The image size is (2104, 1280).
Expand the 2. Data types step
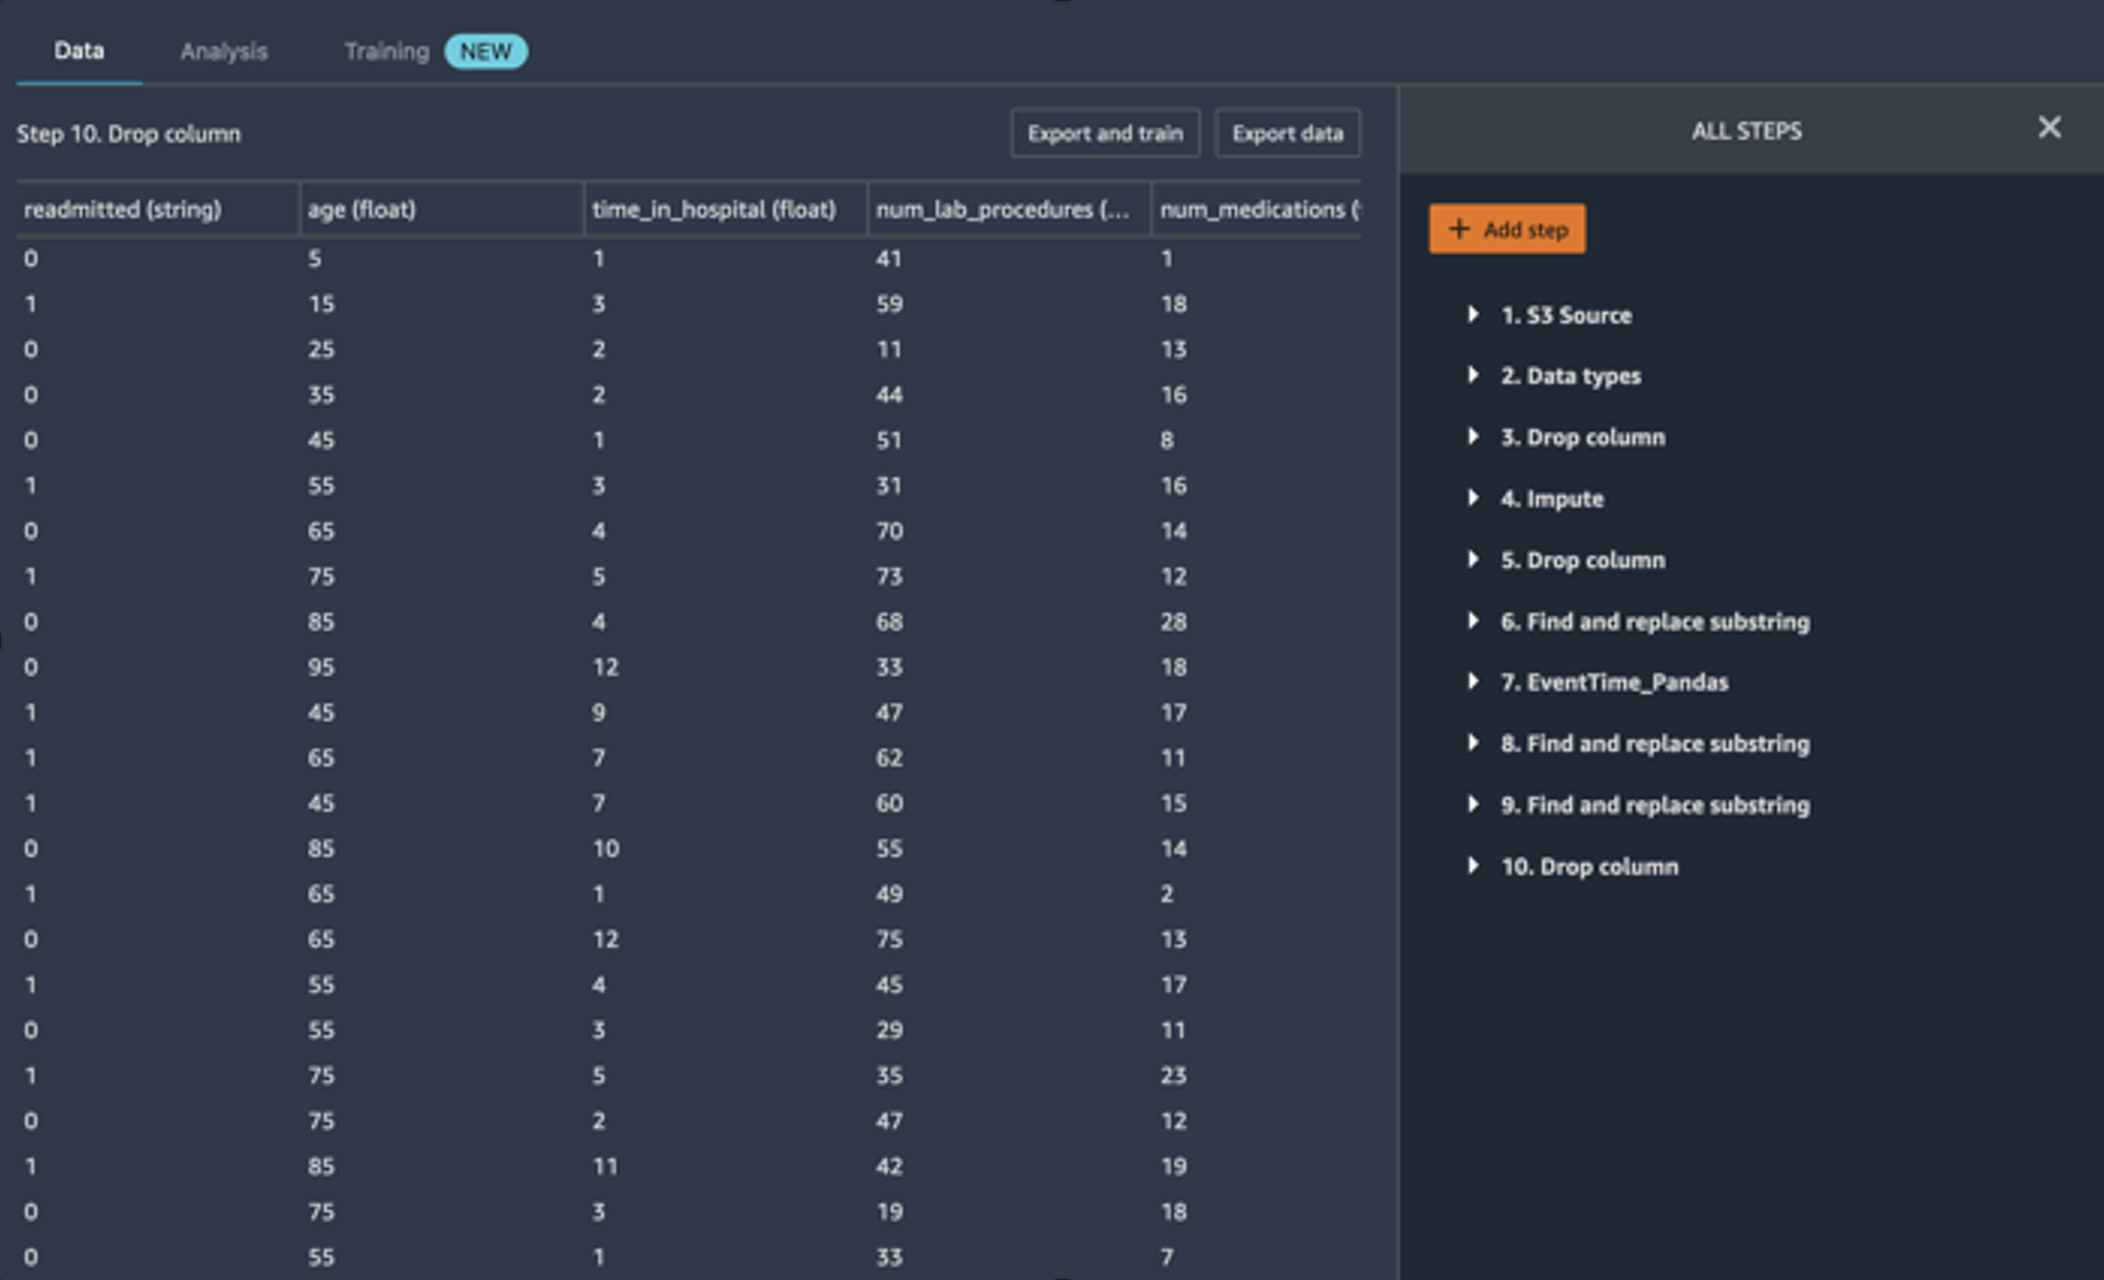coord(1473,376)
